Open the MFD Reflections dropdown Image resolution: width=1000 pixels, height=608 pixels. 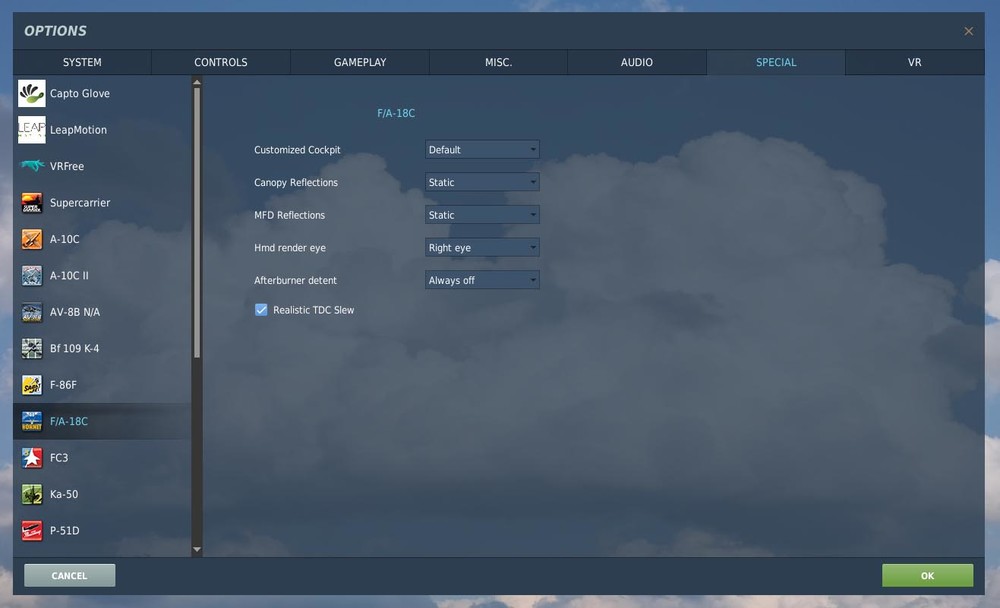tap(482, 215)
